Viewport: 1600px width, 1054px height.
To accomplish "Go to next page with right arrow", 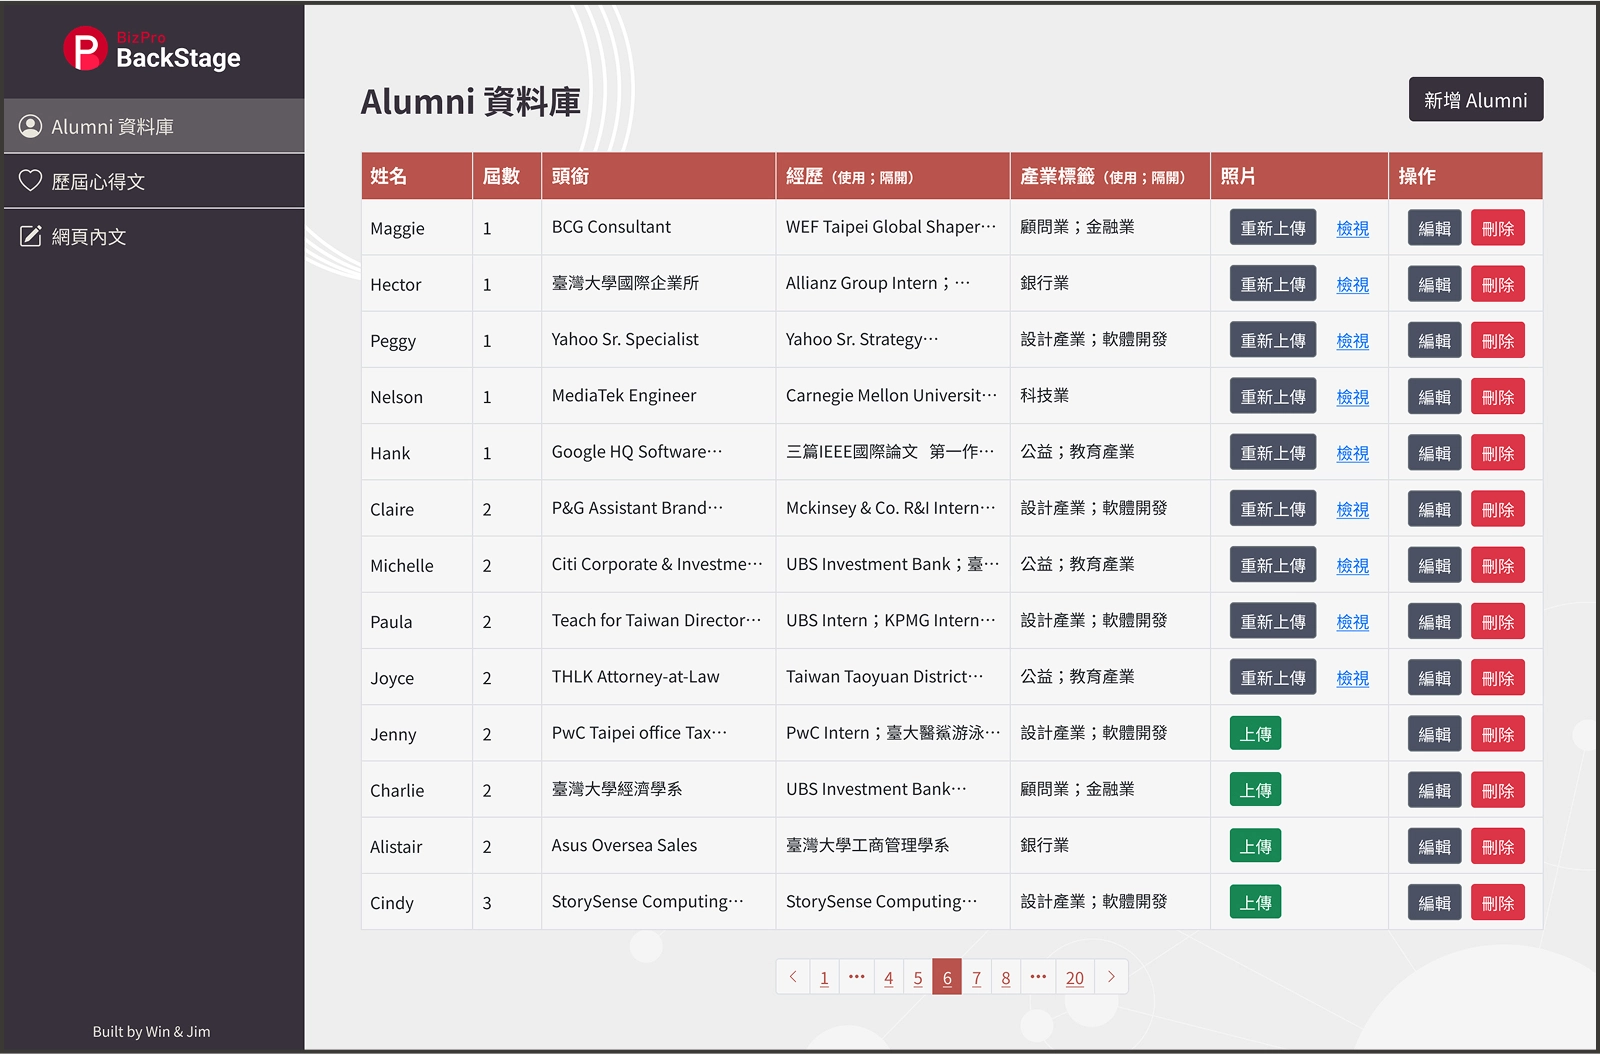I will pyautogui.click(x=1111, y=977).
